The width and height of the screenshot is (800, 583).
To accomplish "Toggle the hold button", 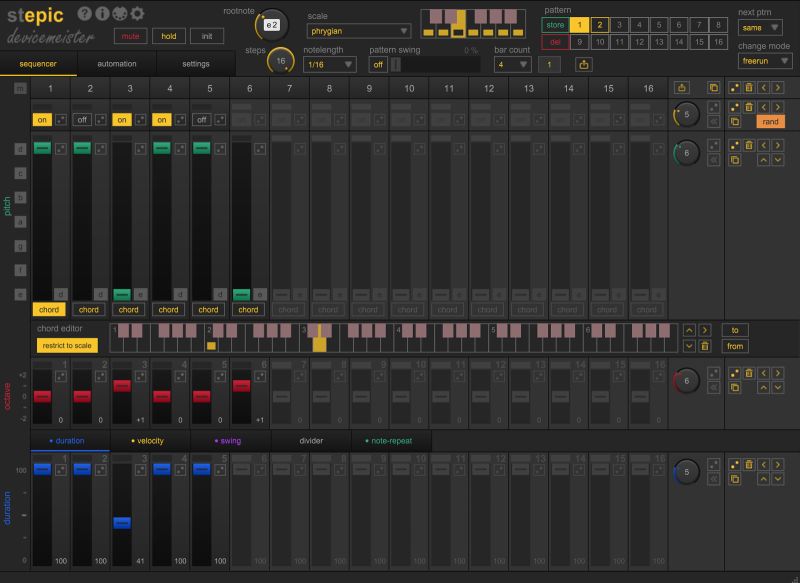I will tap(169, 36).
